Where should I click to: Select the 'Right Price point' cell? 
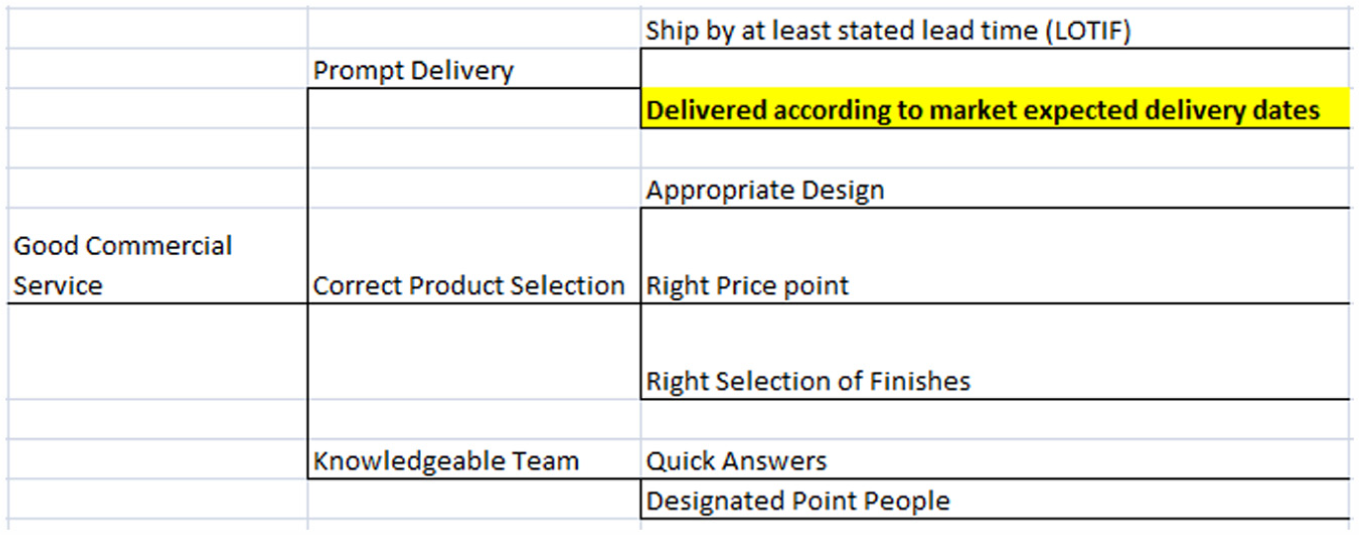pyautogui.click(x=995, y=256)
